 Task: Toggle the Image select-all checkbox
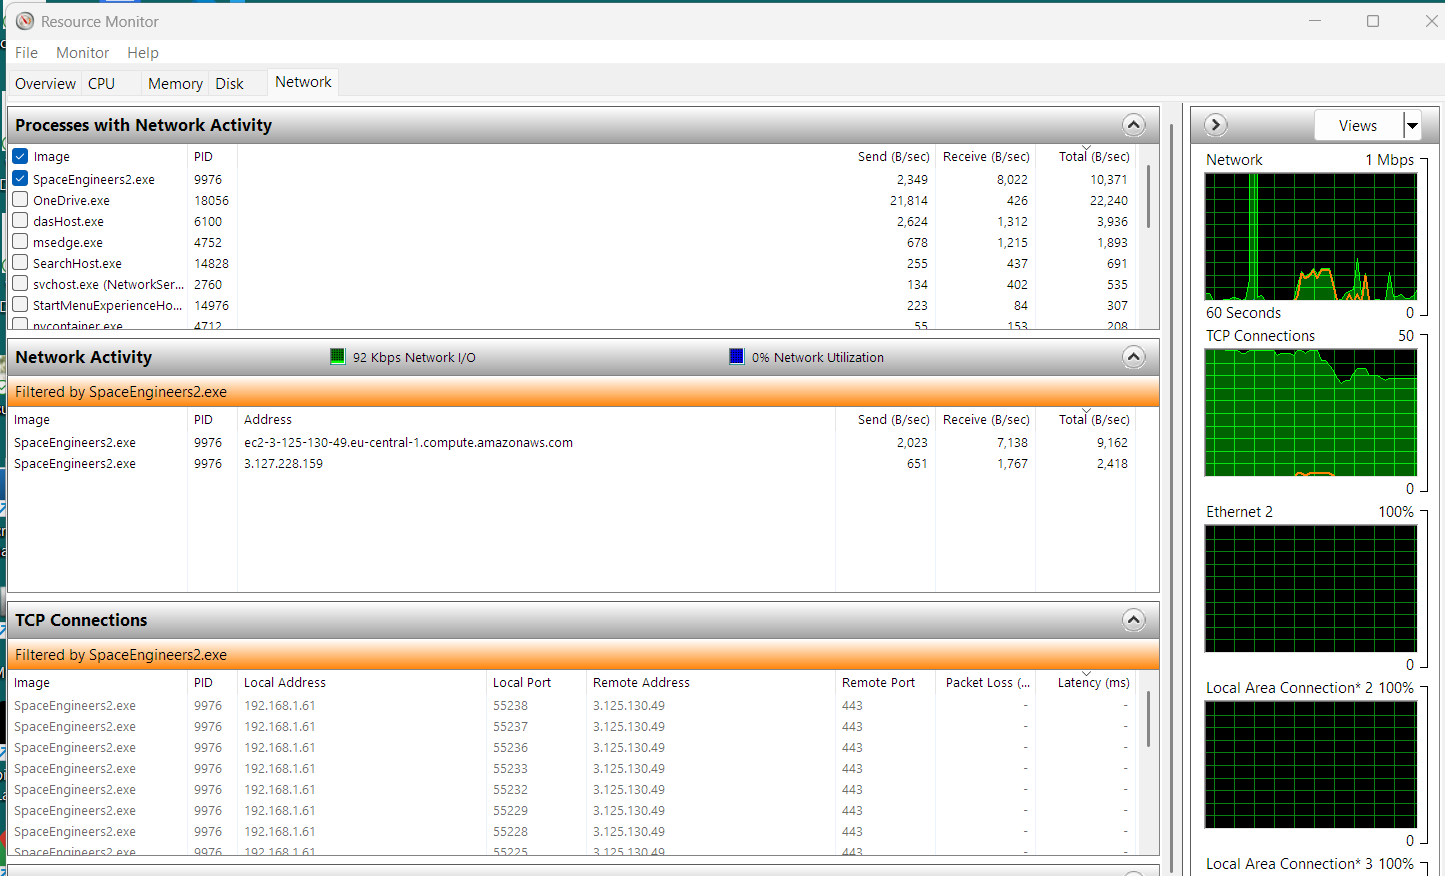click(20, 156)
